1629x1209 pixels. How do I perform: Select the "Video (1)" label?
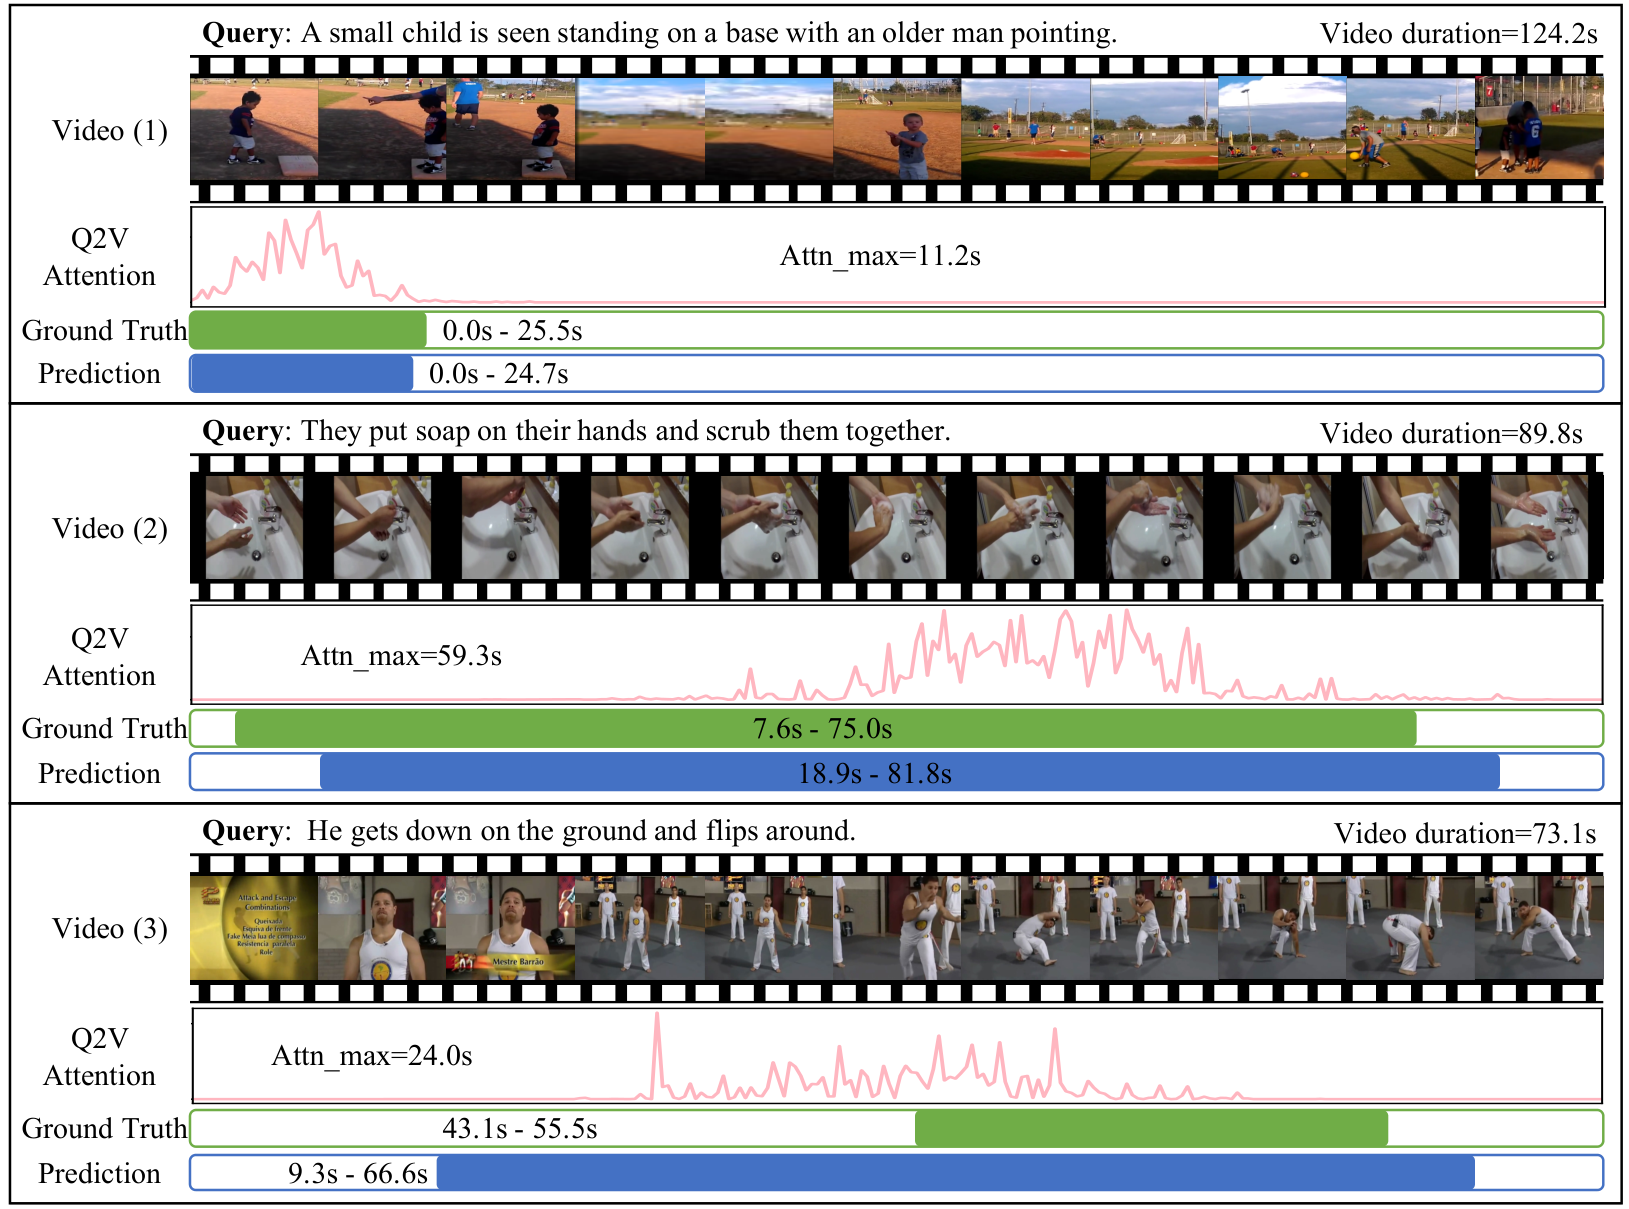tap(110, 131)
